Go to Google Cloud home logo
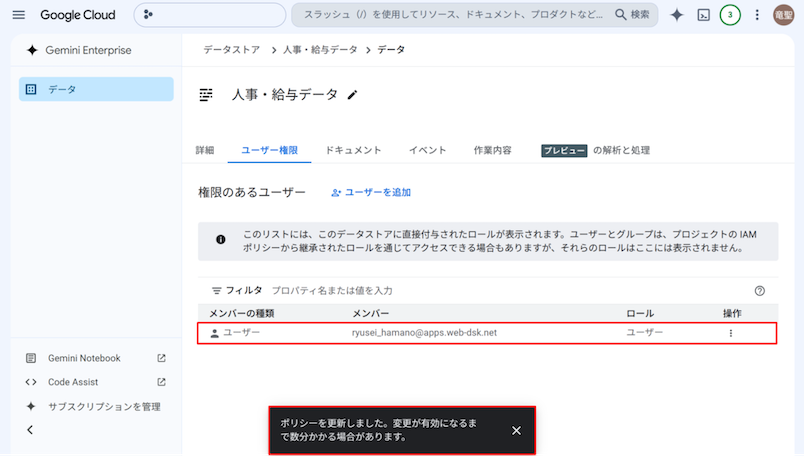Image resolution: width=804 pixels, height=456 pixels. click(78, 15)
